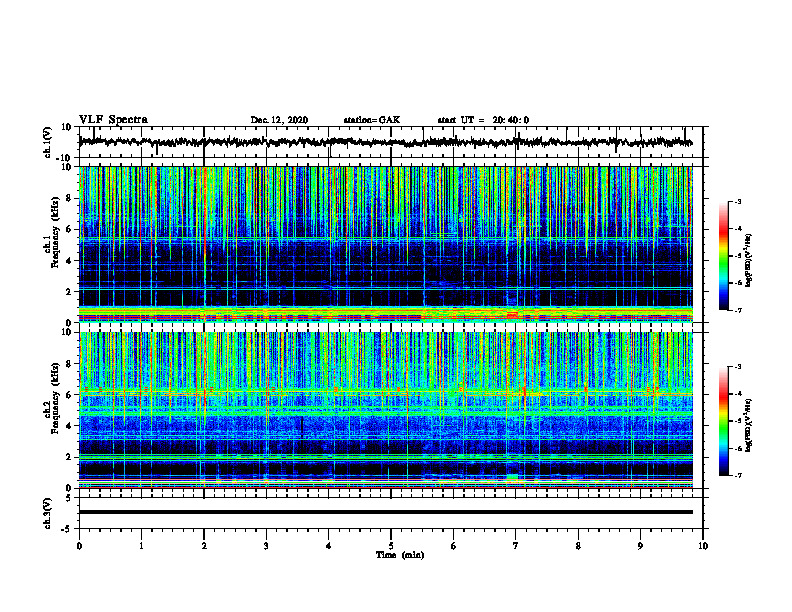Click ch.1 frequency axis tick label 8
This screenshot has height=612, width=792.
[x=69, y=198]
